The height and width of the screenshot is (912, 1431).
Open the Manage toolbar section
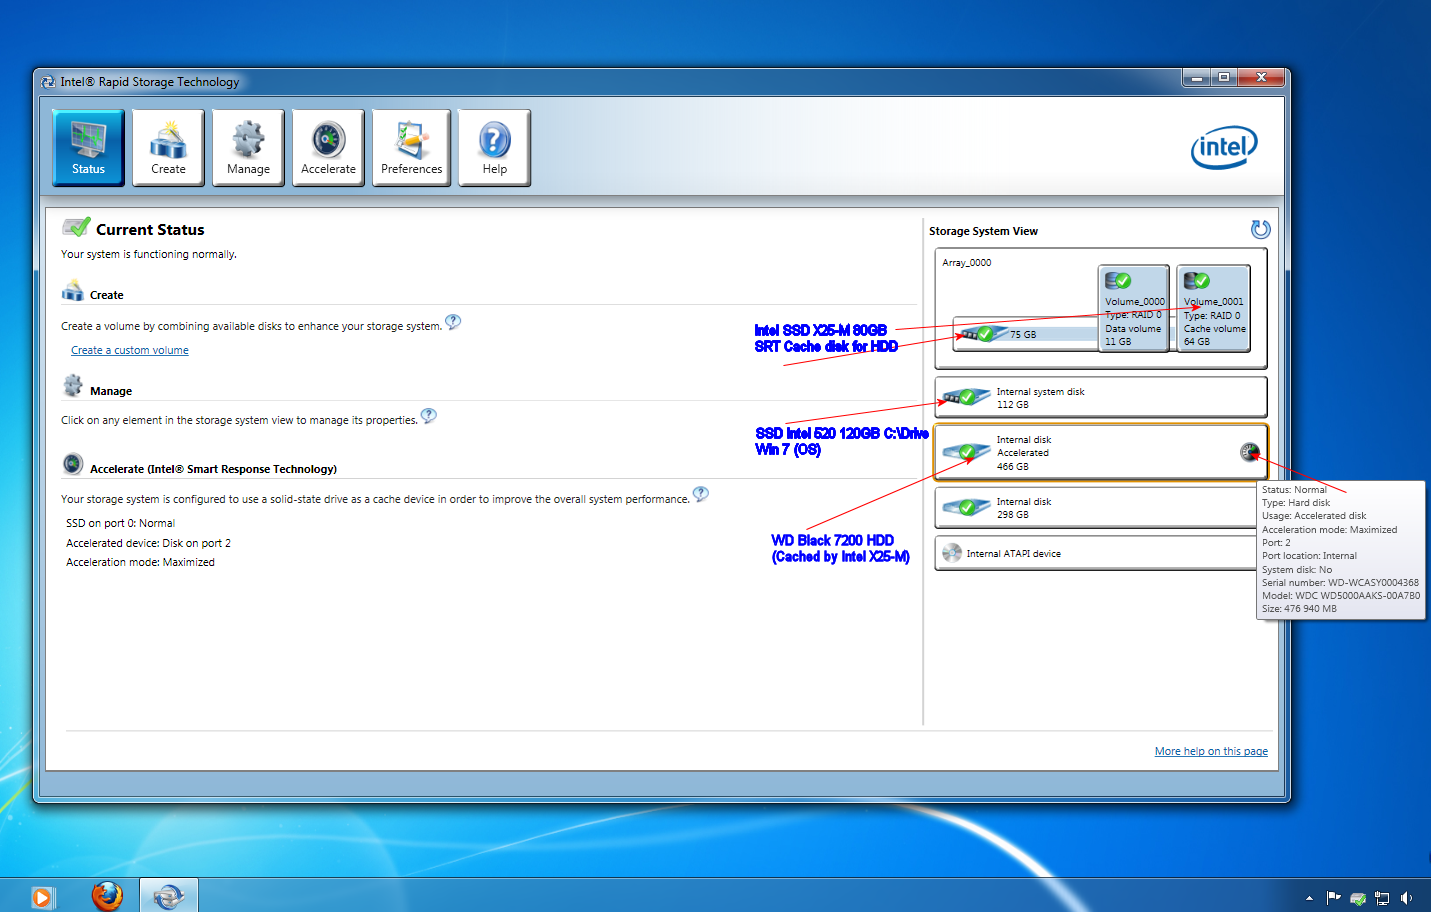coord(248,147)
